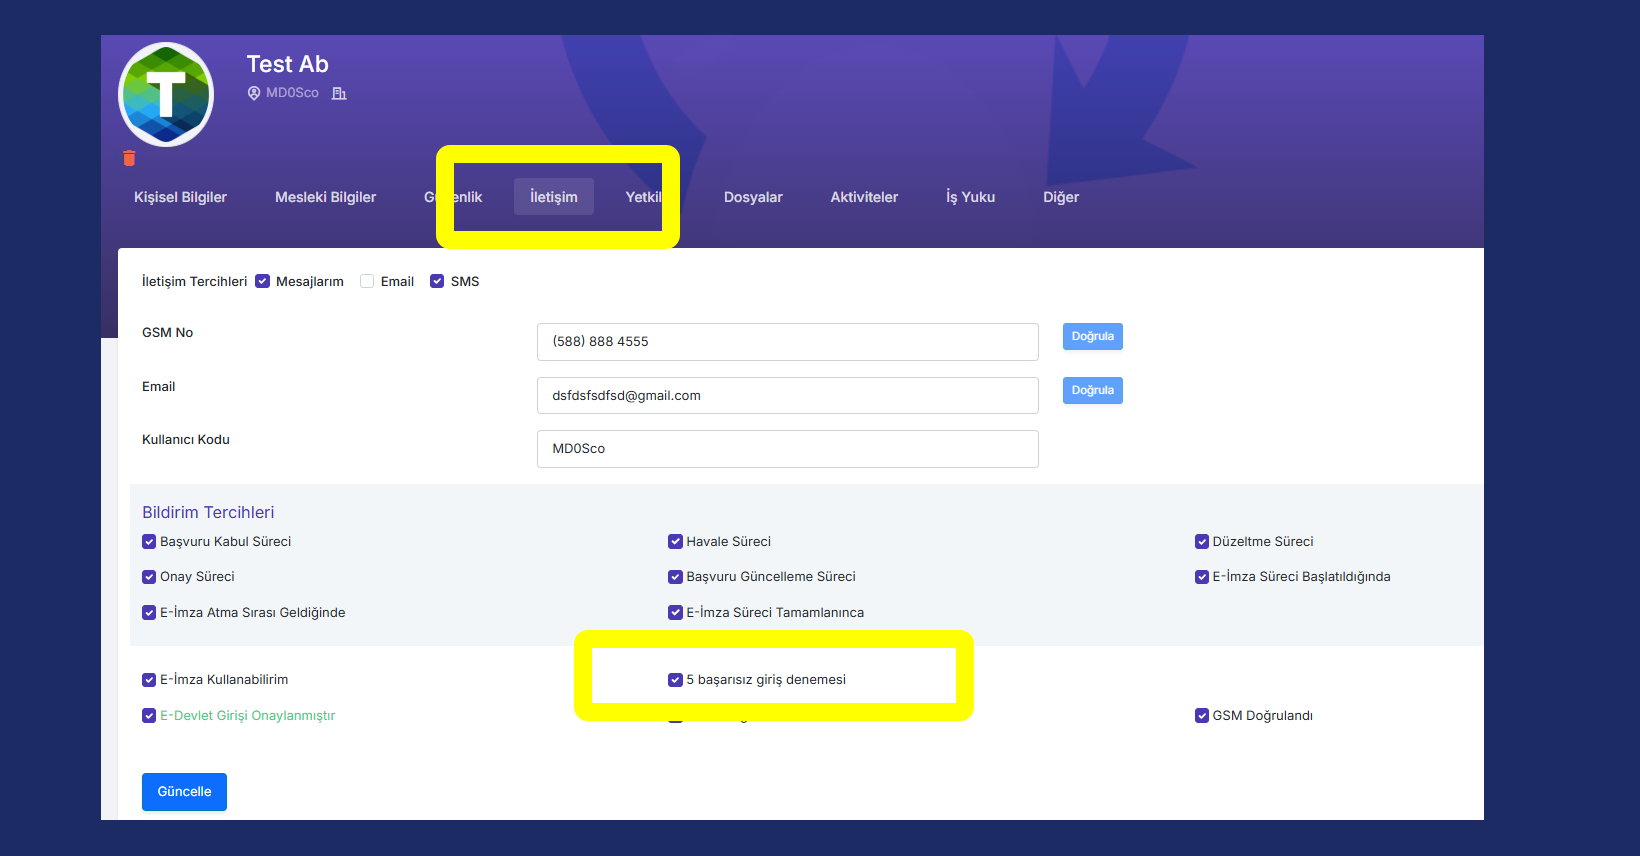Uncheck the Mesajlarım checkbox

pos(263,281)
